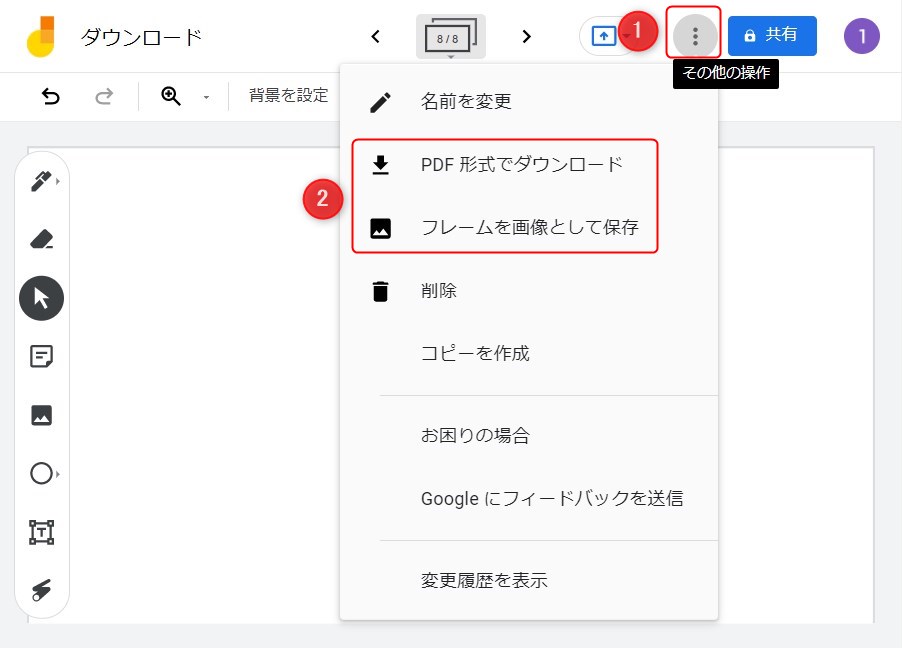Expand pen options arrow beside pen
The height and width of the screenshot is (648, 902).
tap(58, 181)
